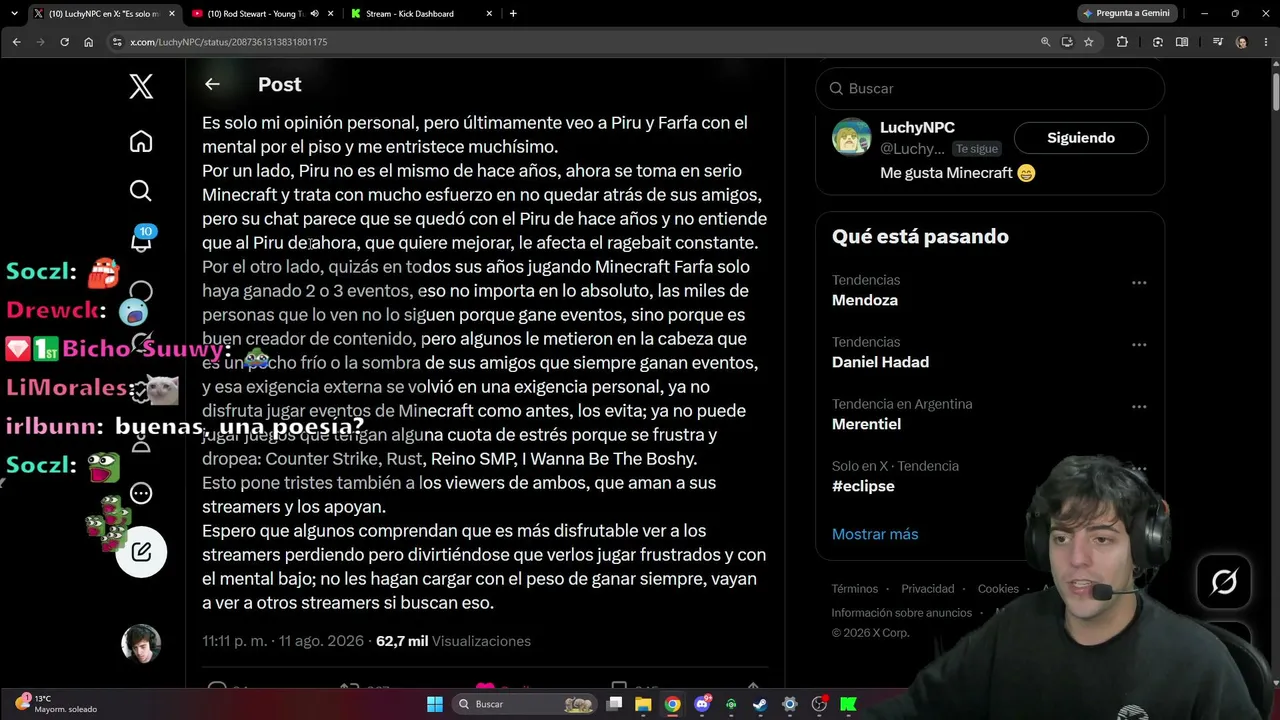Reload the current page

[64, 42]
